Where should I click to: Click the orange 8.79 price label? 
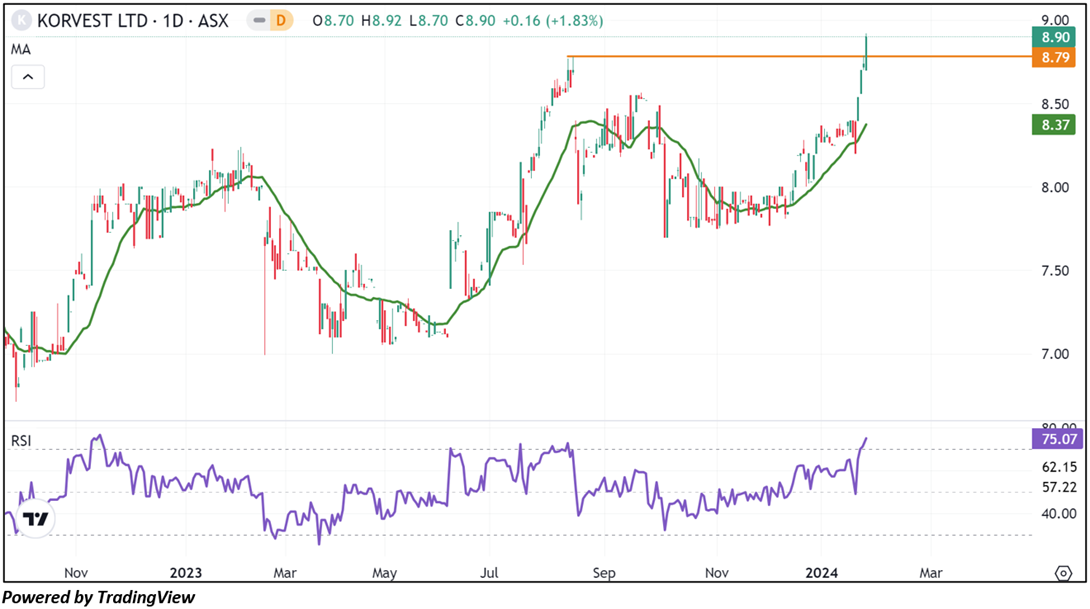(1054, 57)
